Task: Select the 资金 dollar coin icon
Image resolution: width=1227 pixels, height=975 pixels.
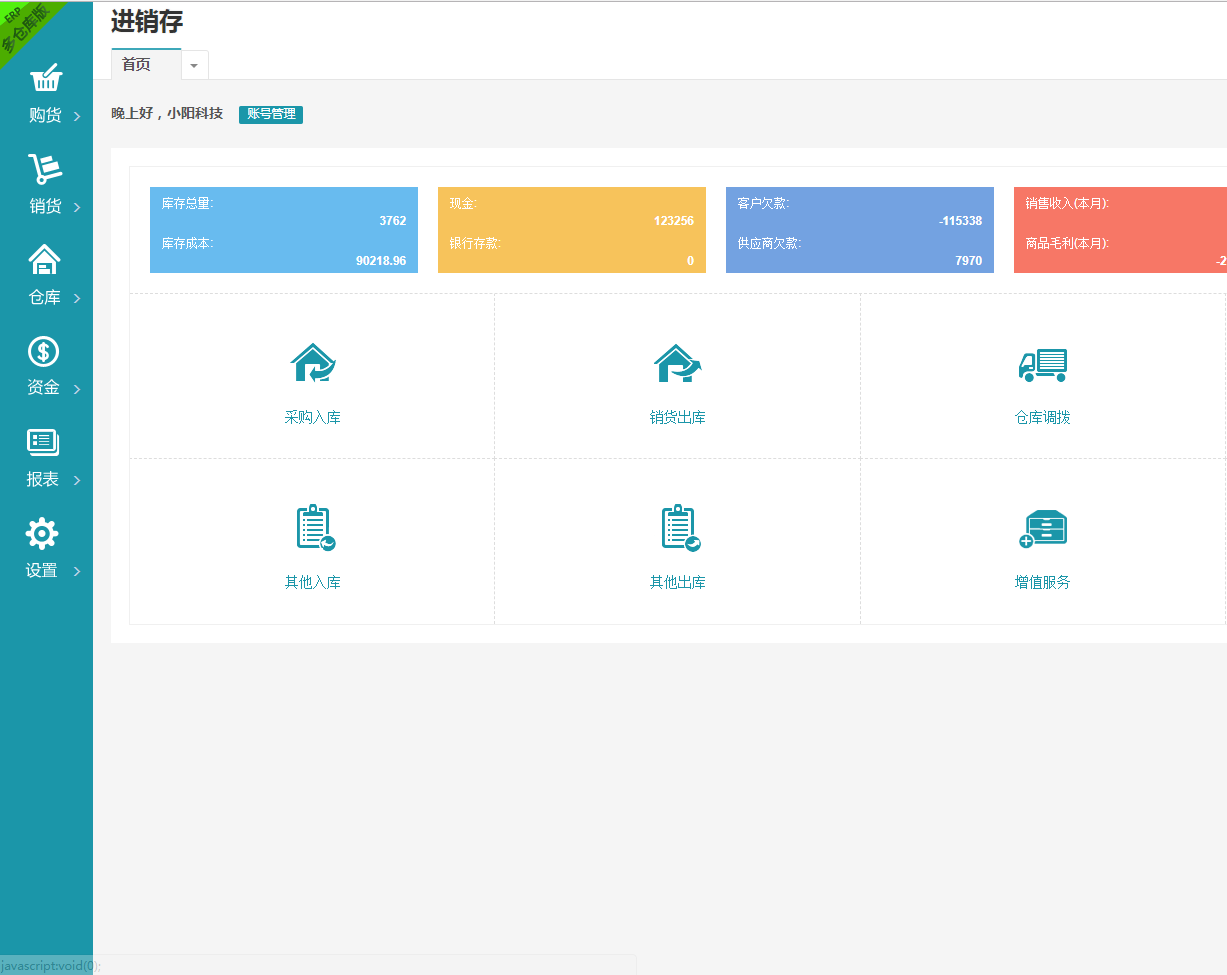Action: pos(43,351)
